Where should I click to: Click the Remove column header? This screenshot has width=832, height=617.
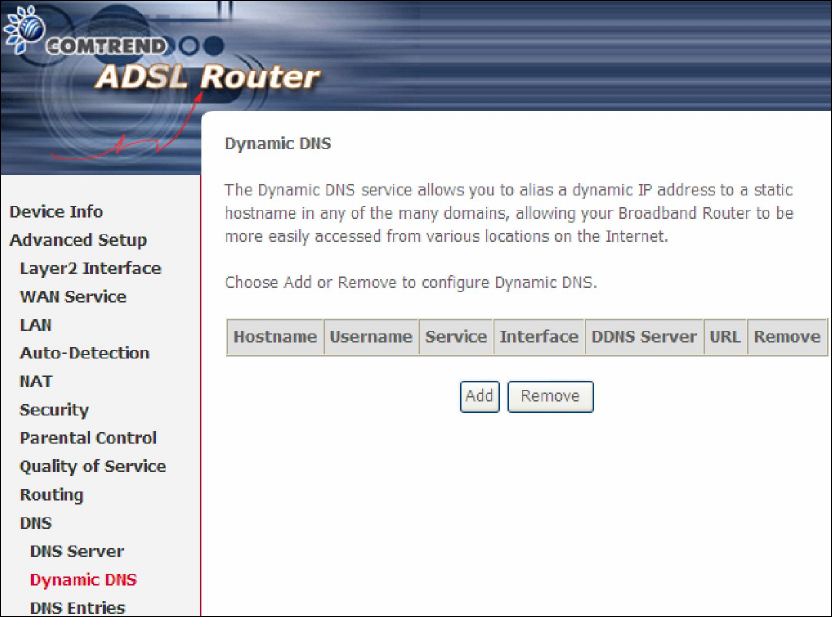point(787,337)
